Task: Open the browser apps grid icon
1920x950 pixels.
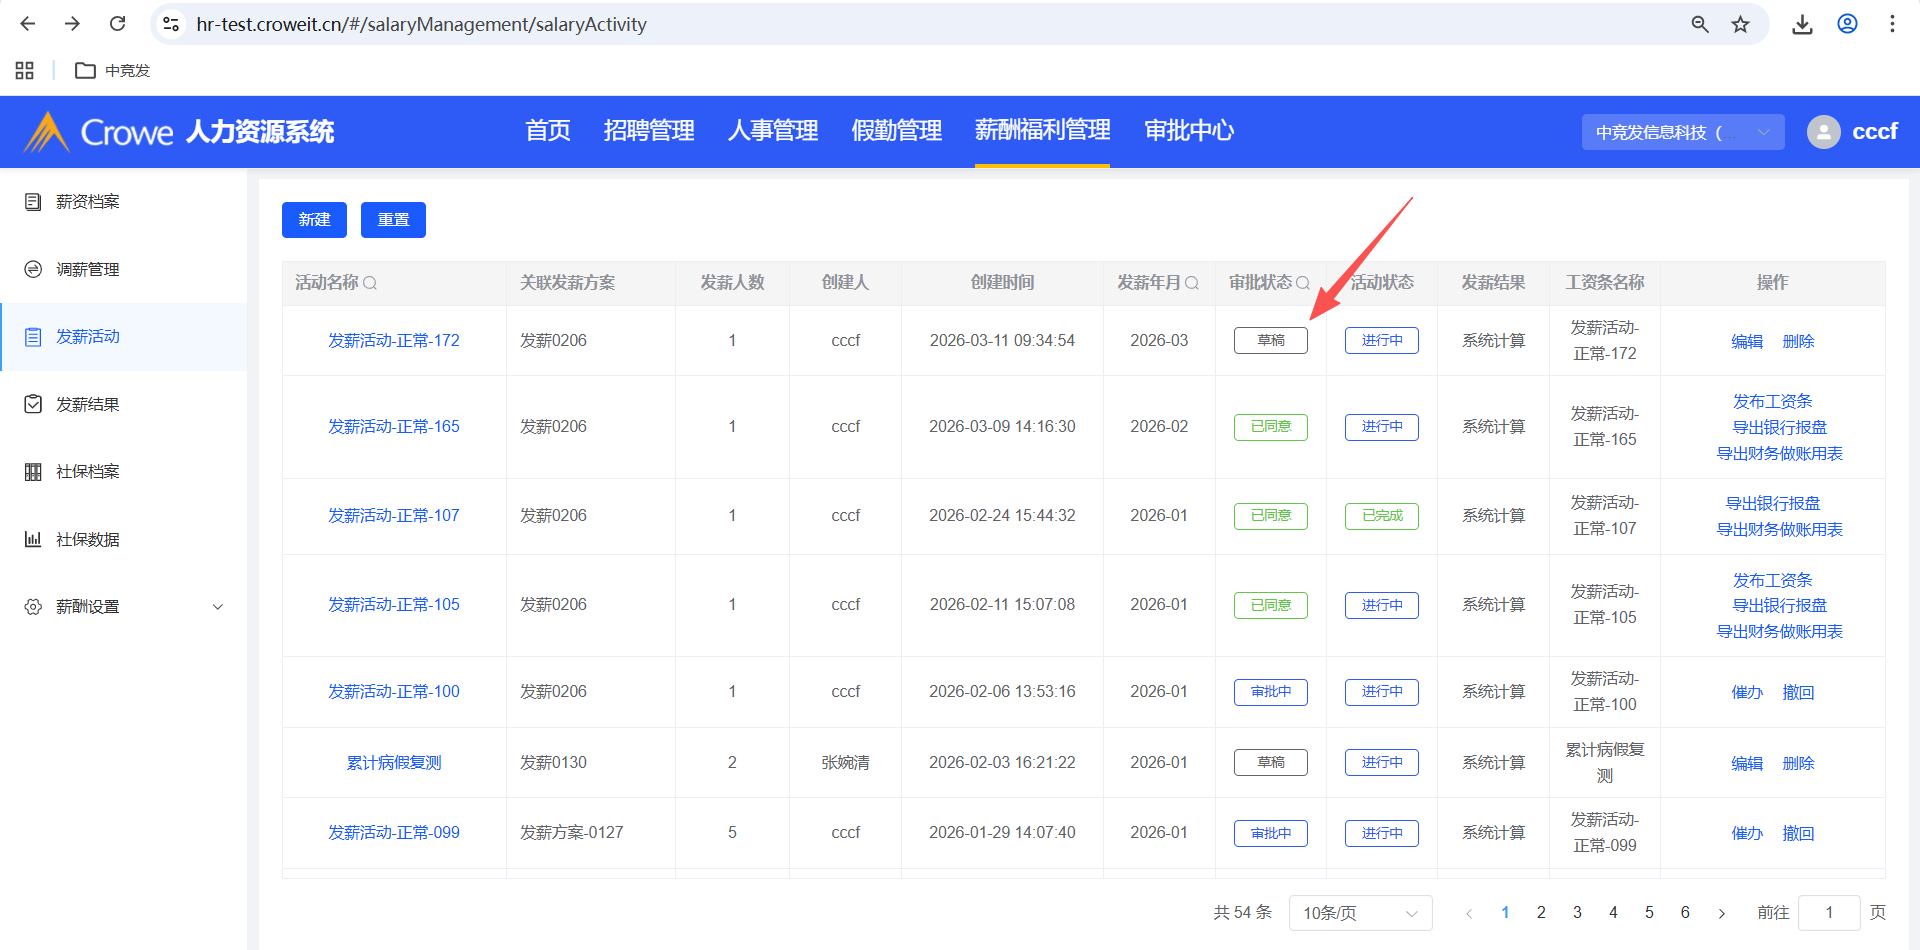Action: point(25,70)
